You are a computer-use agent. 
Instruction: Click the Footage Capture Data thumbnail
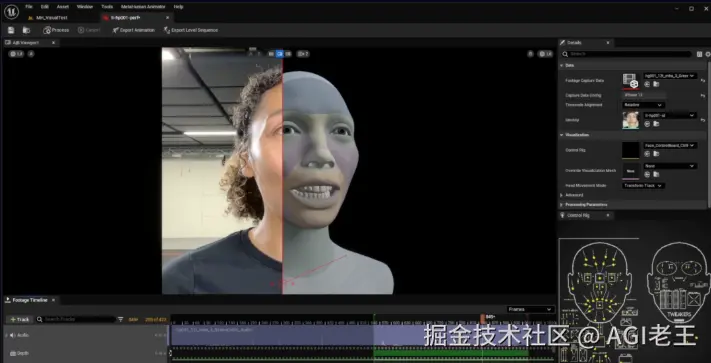tap(630, 81)
